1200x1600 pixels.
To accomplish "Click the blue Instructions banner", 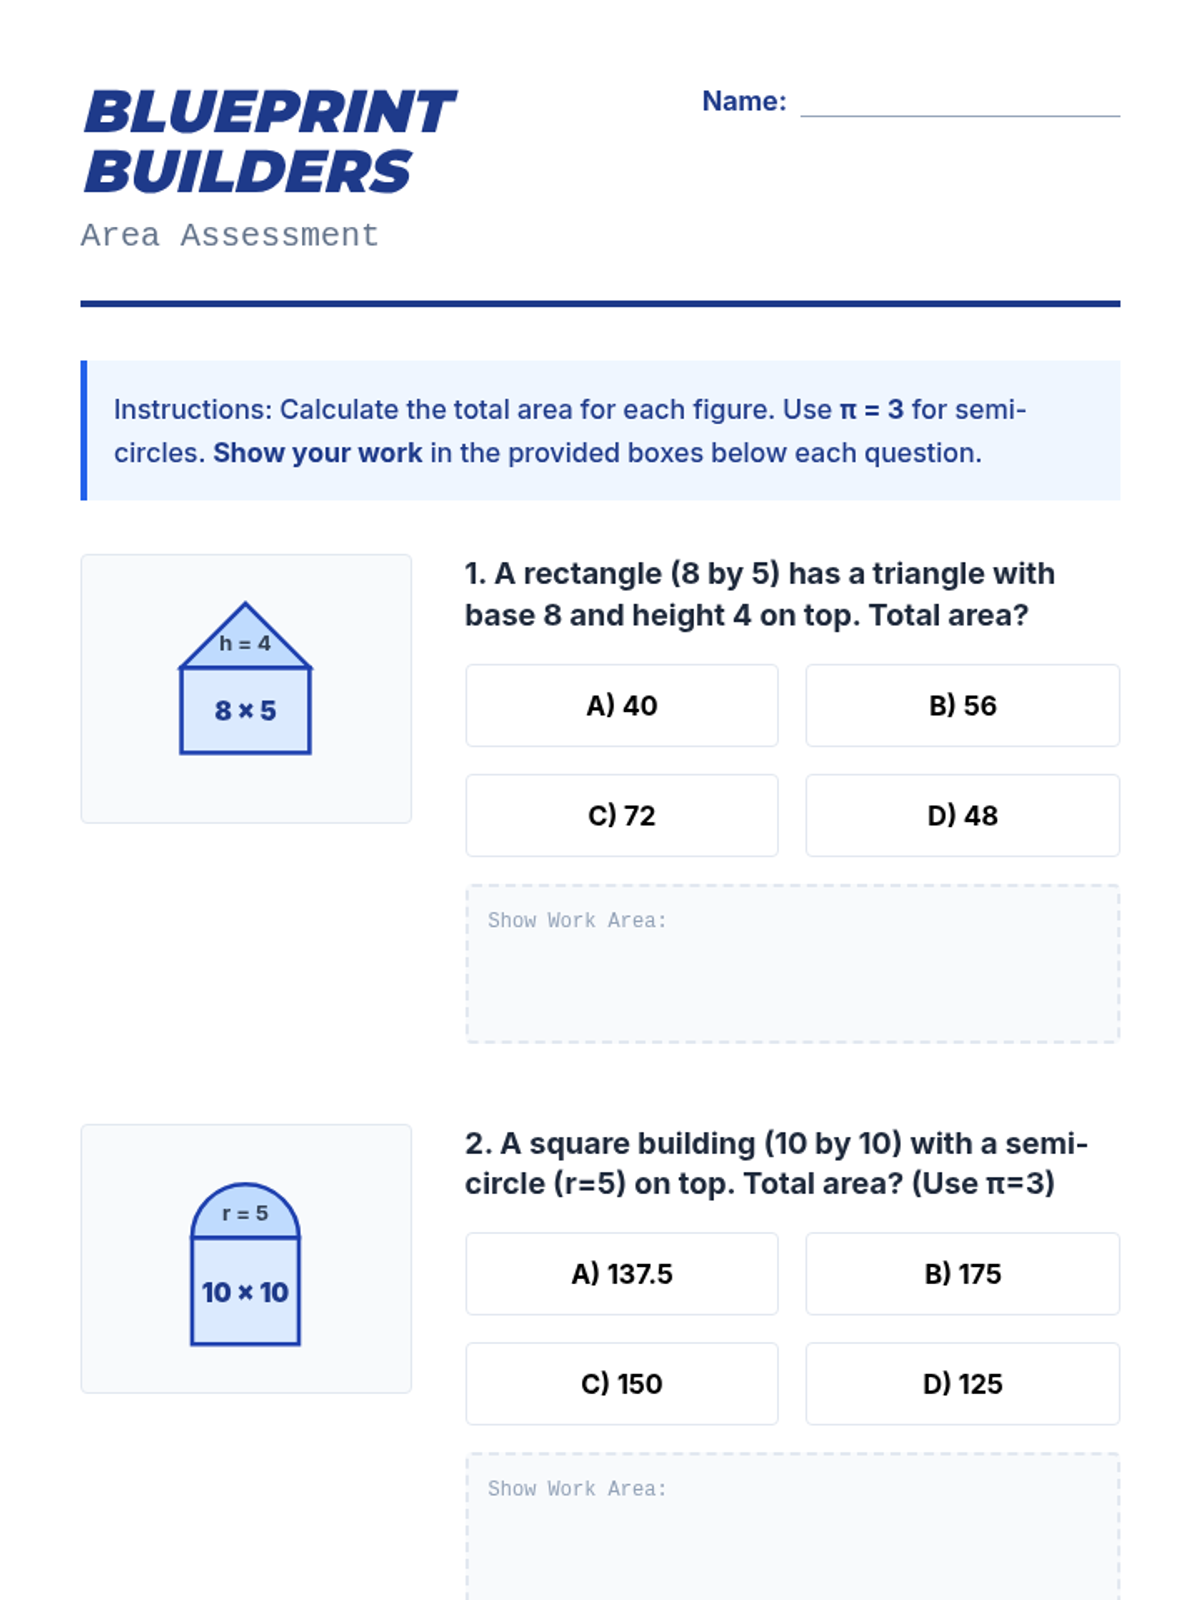I will pos(600,431).
